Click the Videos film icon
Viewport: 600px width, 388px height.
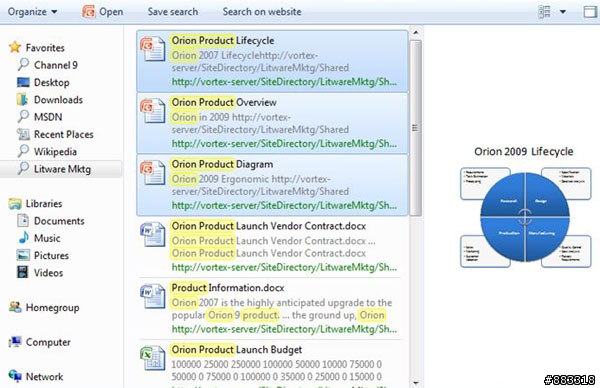click(x=23, y=272)
